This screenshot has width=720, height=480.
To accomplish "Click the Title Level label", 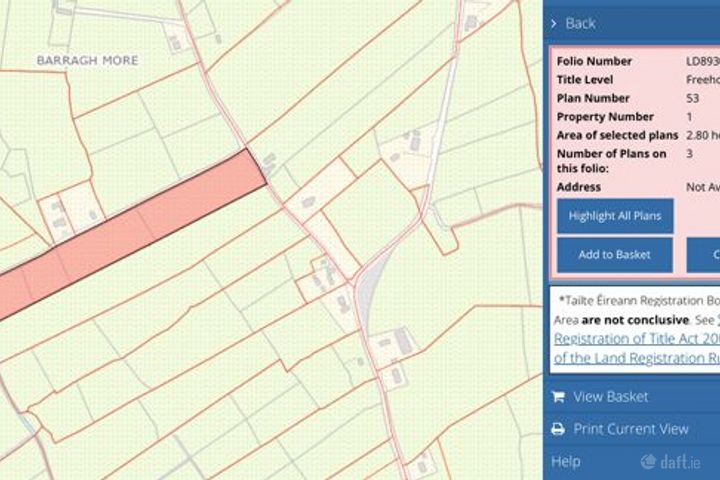I will point(585,79).
